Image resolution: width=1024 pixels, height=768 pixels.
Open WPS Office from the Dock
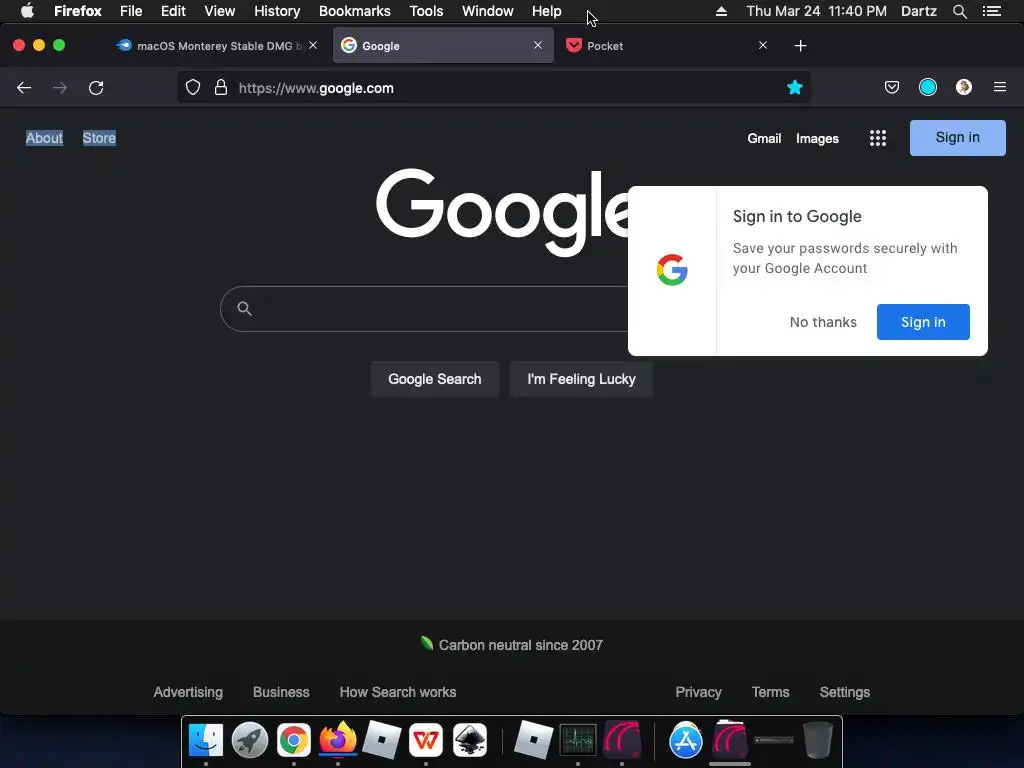point(426,740)
